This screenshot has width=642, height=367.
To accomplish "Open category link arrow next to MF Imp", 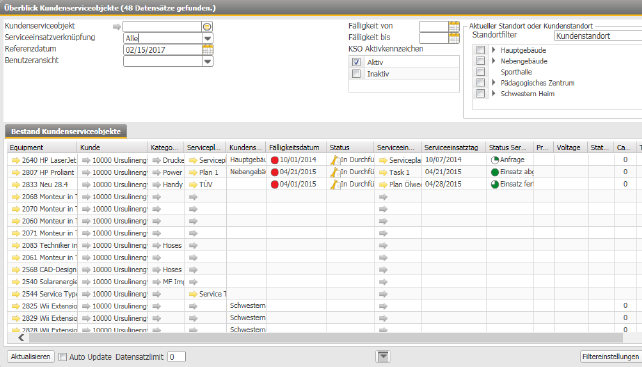I will (156, 282).
